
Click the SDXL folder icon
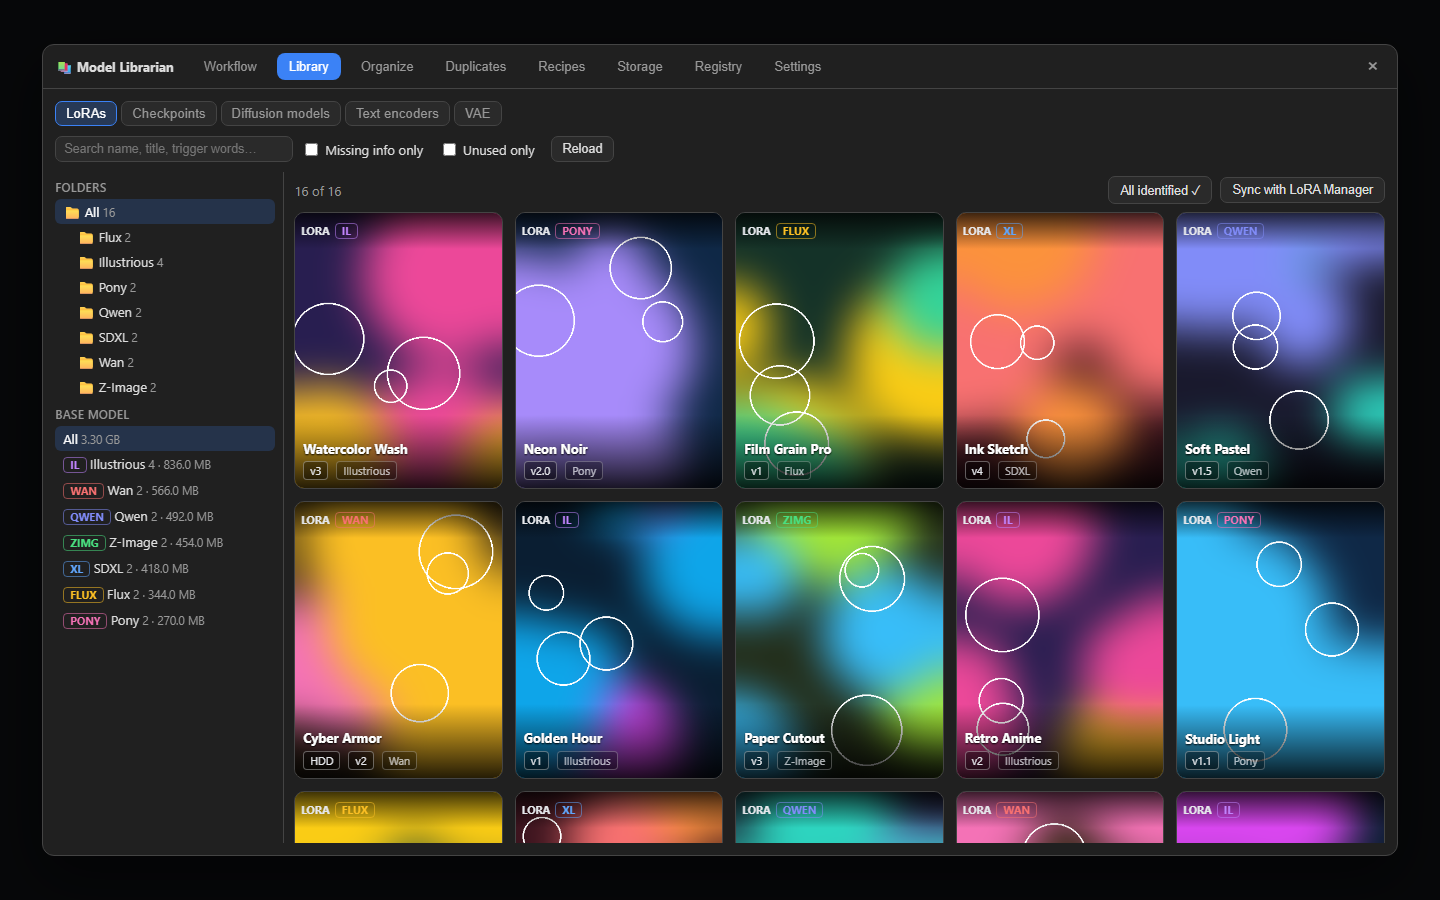coord(86,338)
